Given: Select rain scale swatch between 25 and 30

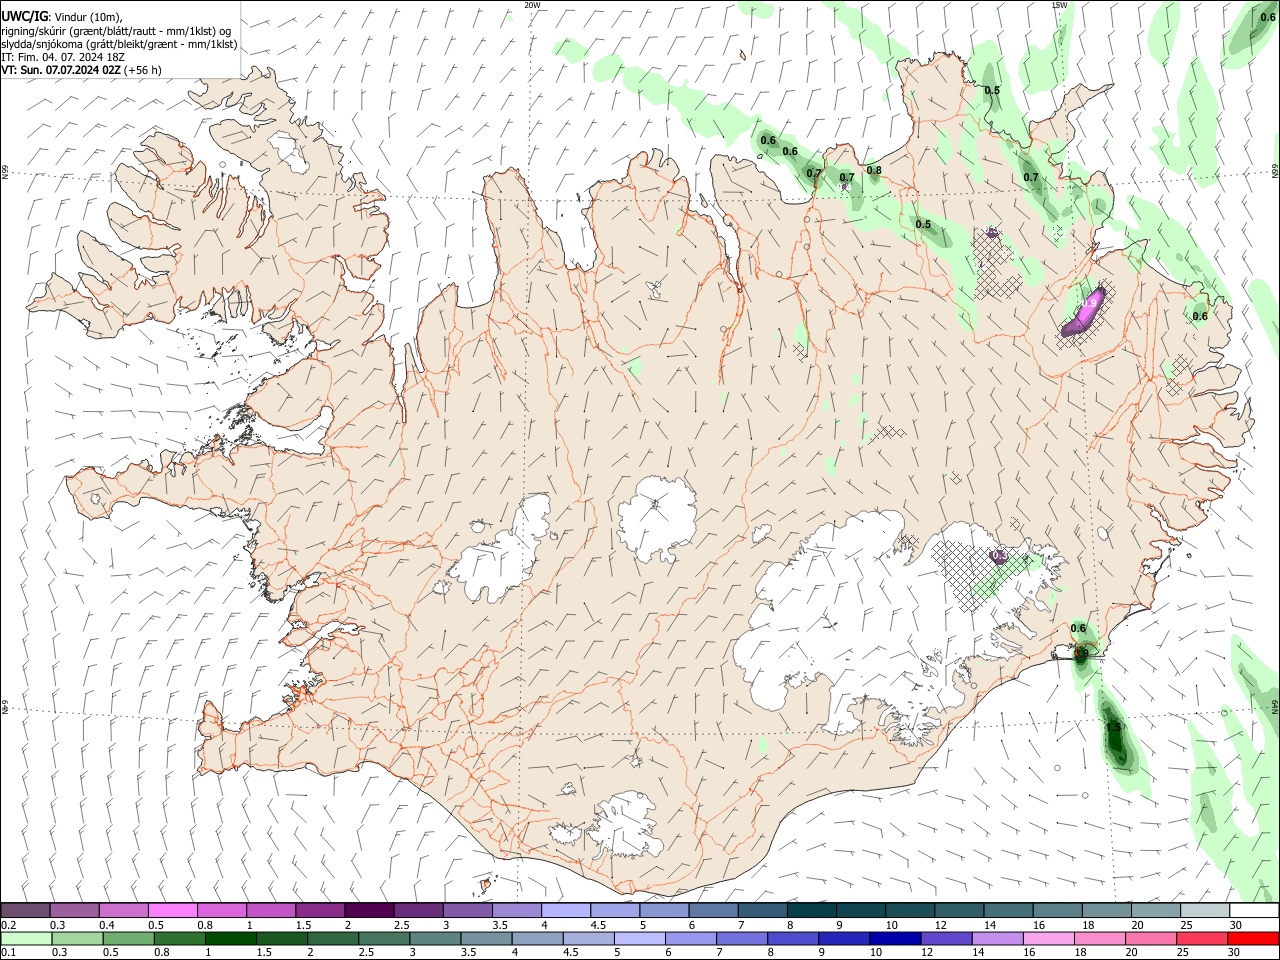Looking at the screenshot, I should (x=1203, y=939).
